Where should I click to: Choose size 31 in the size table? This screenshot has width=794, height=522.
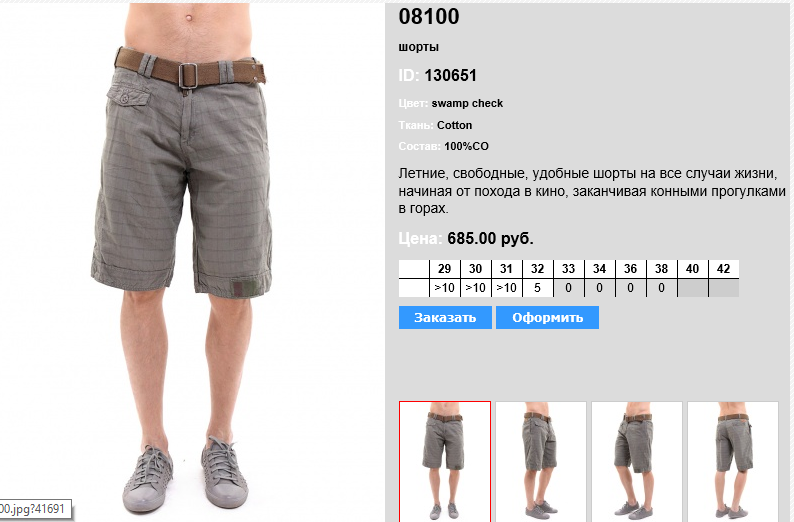tap(506, 269)
